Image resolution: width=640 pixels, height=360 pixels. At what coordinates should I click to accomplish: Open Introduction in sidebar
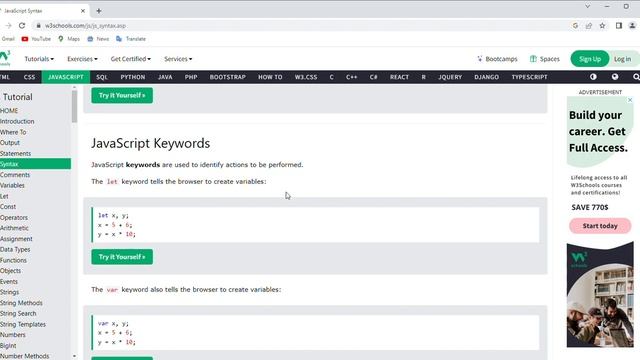(17, 121)
